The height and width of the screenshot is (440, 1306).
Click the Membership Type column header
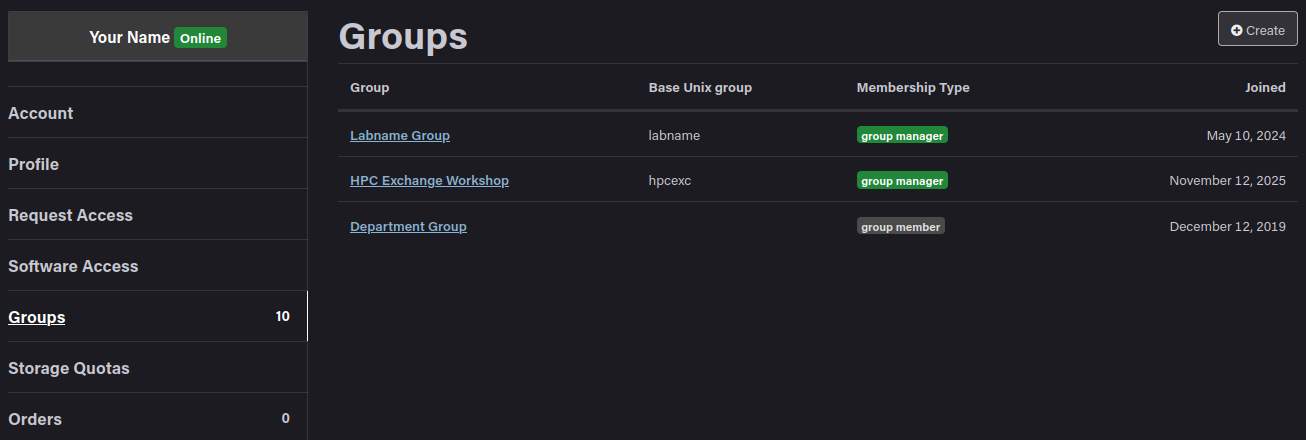(913, 88)
